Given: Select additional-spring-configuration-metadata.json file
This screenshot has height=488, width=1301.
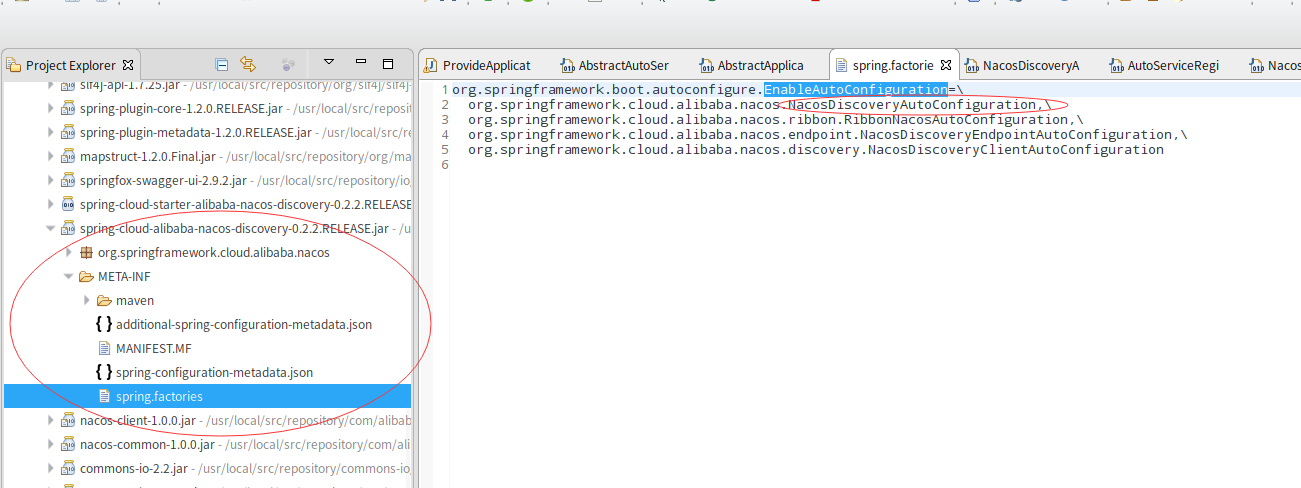Looking at the screenshot, I should pyautogui.click(x=244, y=324).
